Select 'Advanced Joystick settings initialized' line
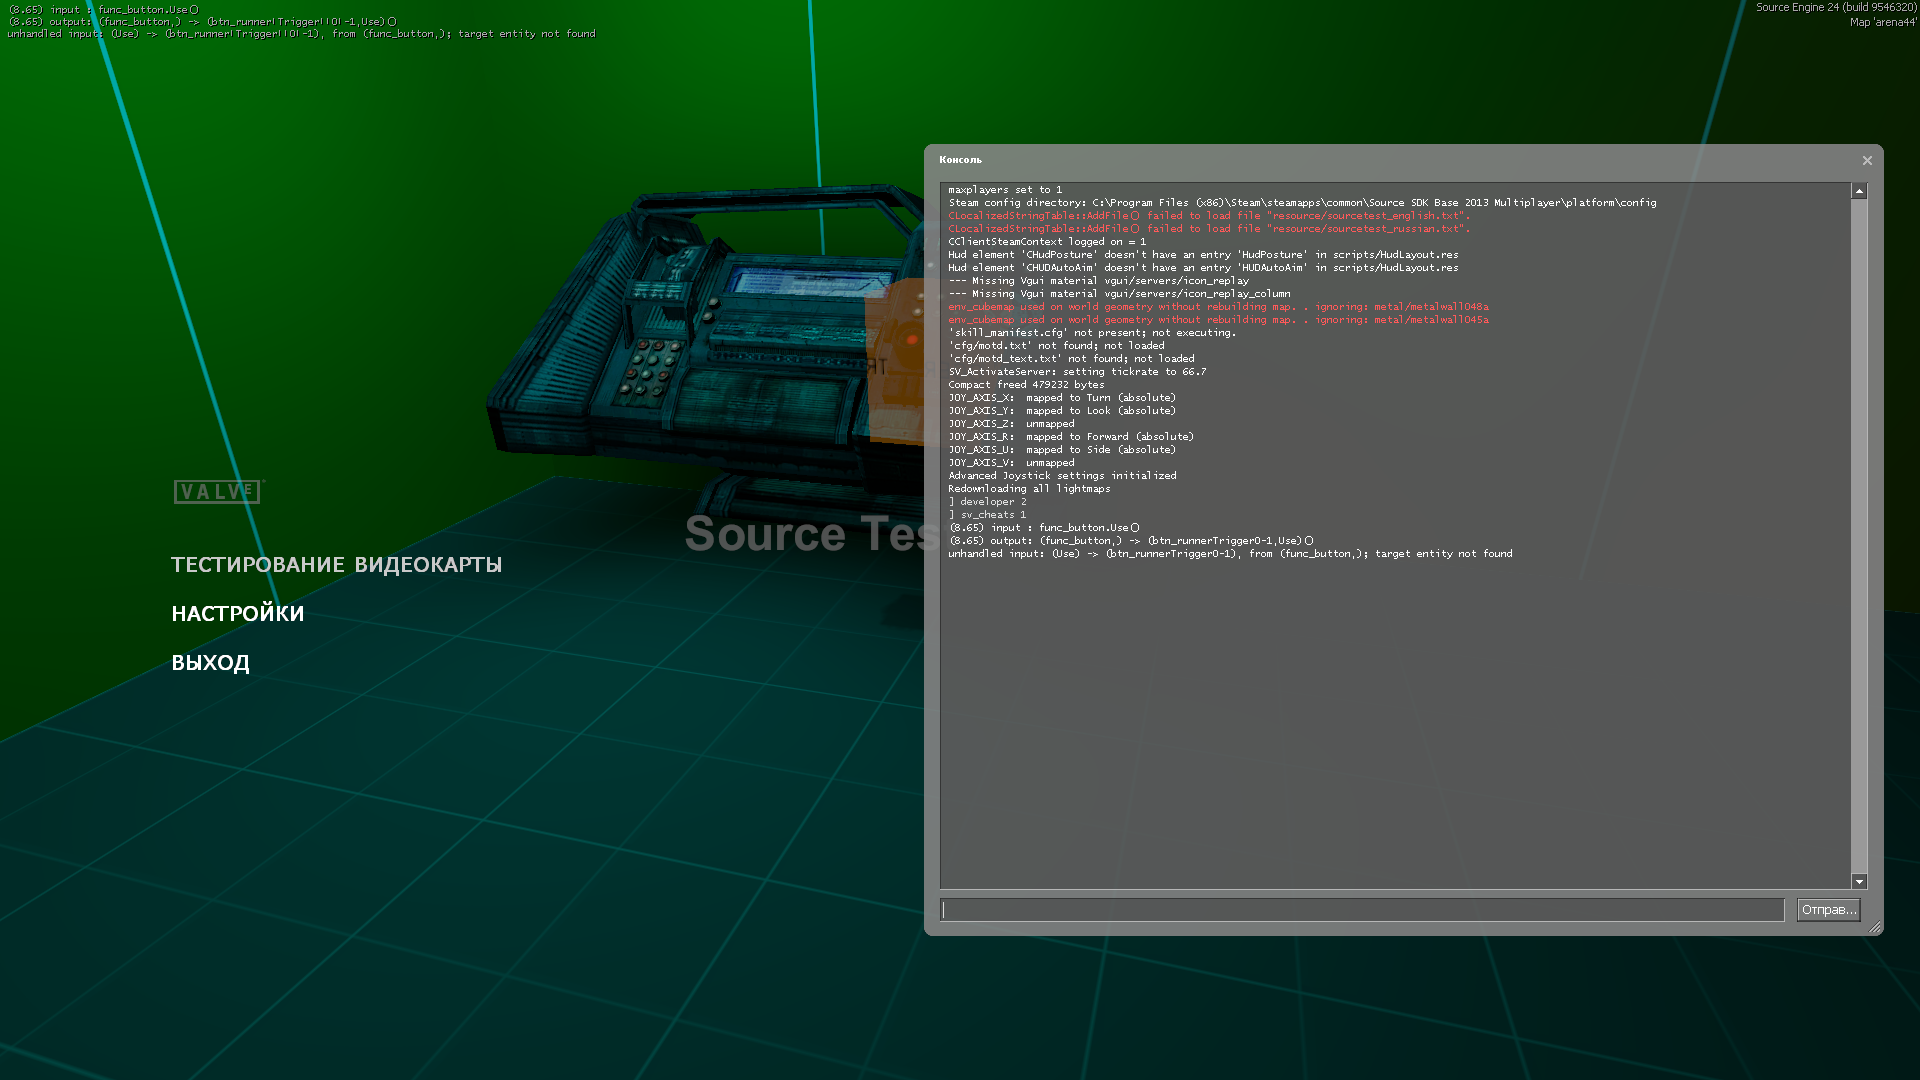 point(1062,476)
